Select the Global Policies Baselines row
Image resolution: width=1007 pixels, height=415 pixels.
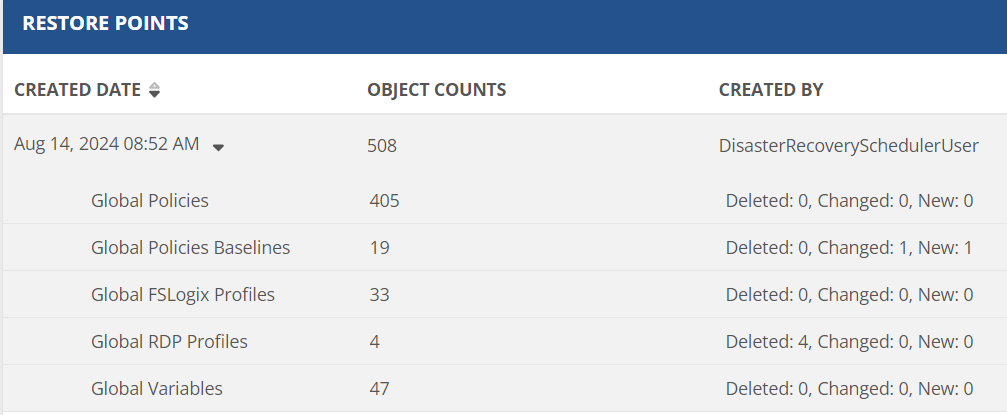coord(190,248)
